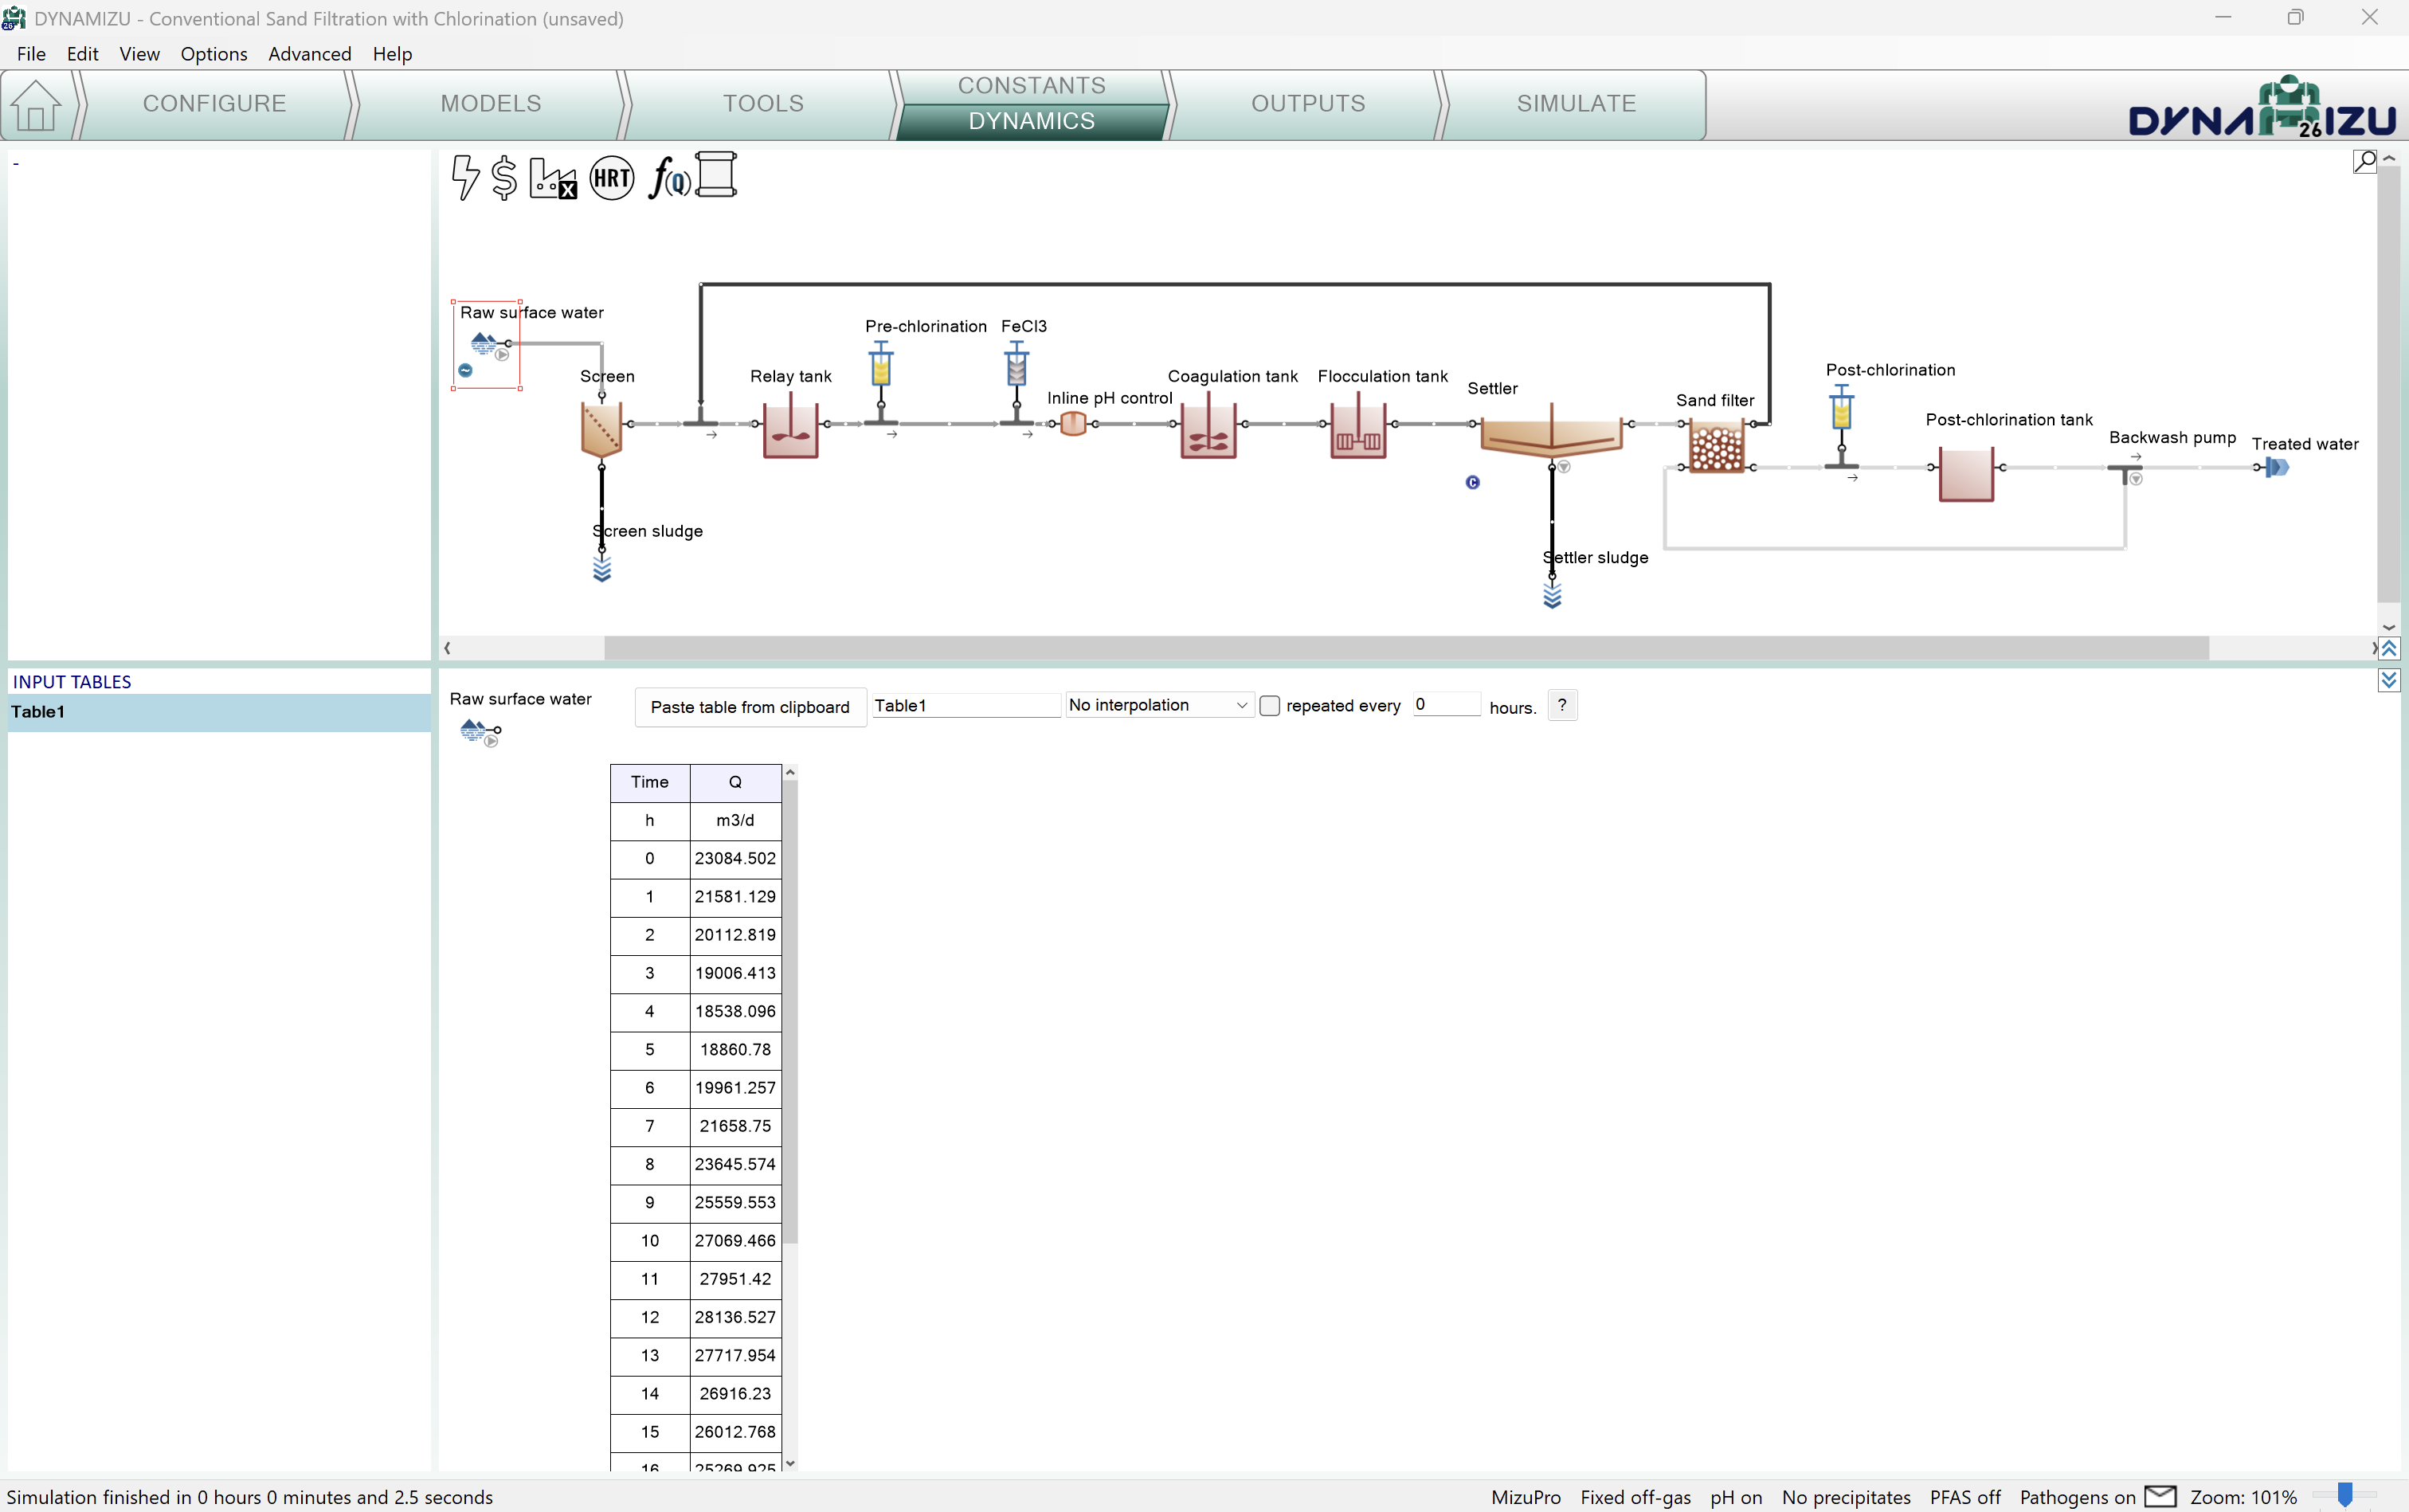Open the scroll notes icon
This screenshot has height=1512, width=2409.
pos(716,175)
